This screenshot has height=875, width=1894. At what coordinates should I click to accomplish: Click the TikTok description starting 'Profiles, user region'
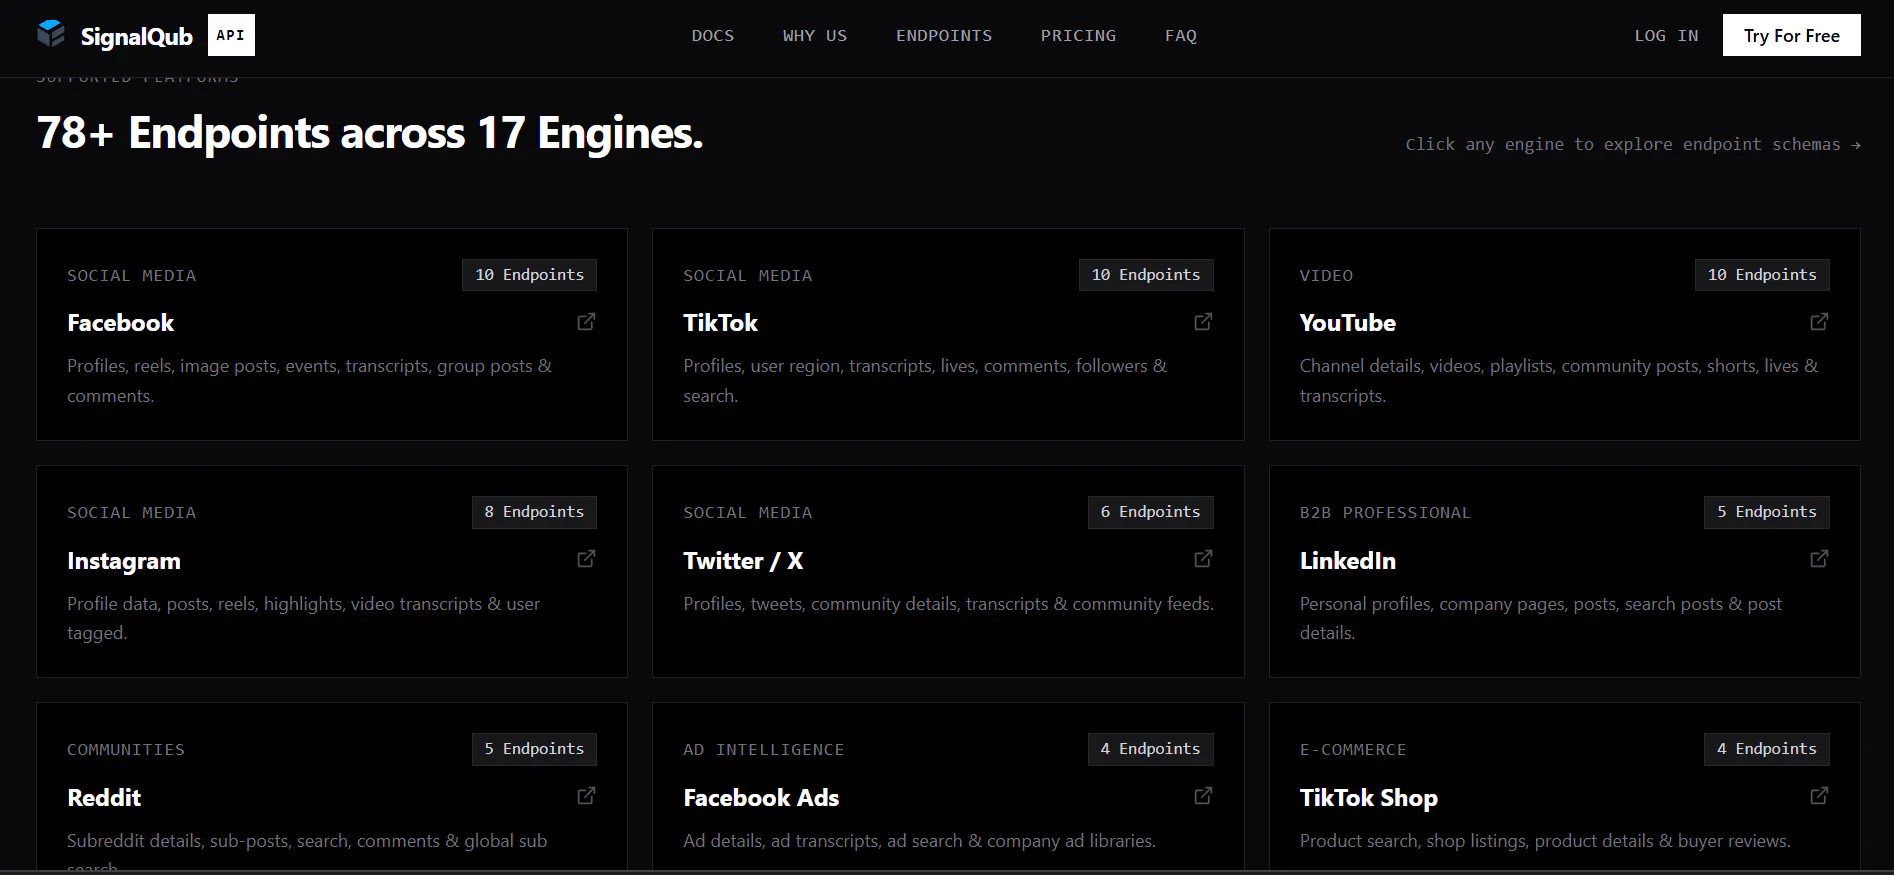[x=925, y=381]
